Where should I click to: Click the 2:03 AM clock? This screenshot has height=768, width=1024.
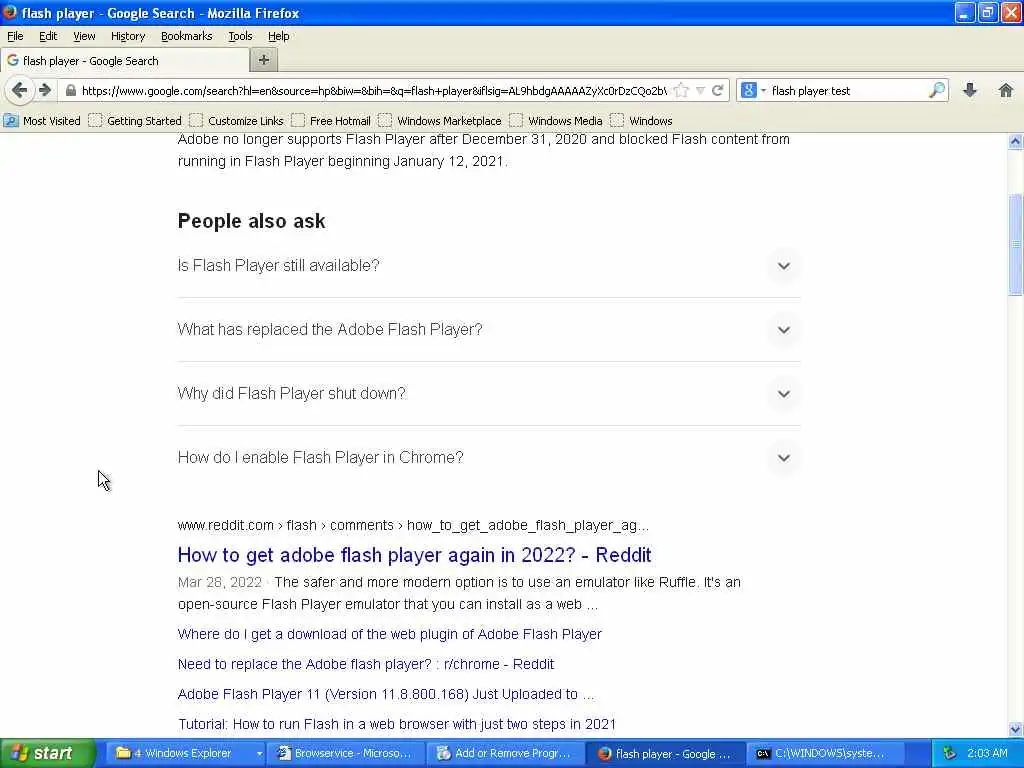click(x=987, y=753)
